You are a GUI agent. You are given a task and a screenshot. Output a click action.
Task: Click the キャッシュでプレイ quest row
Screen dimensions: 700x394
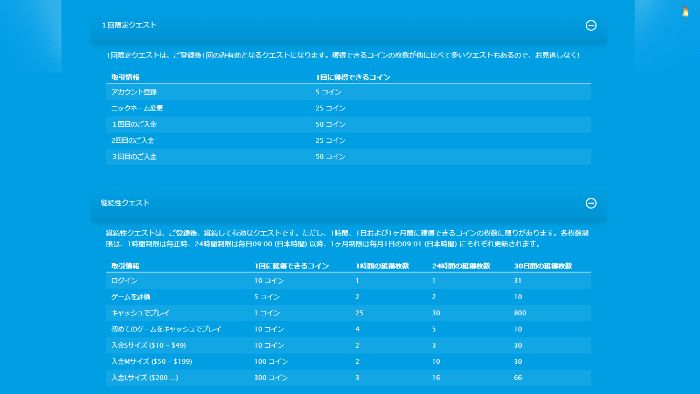(x=348, y=313)
